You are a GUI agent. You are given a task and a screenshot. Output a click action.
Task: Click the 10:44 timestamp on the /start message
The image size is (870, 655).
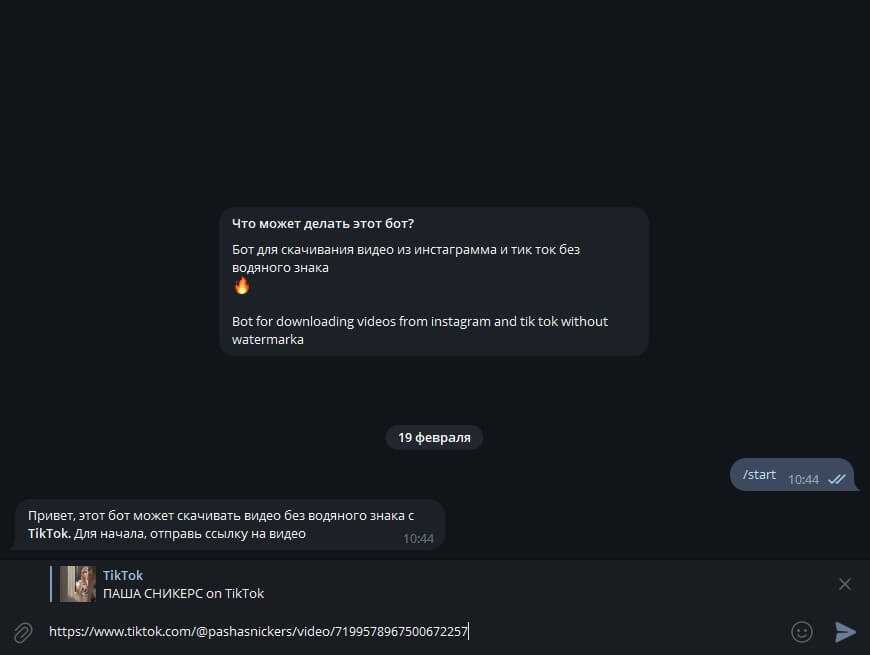[803, 479]
